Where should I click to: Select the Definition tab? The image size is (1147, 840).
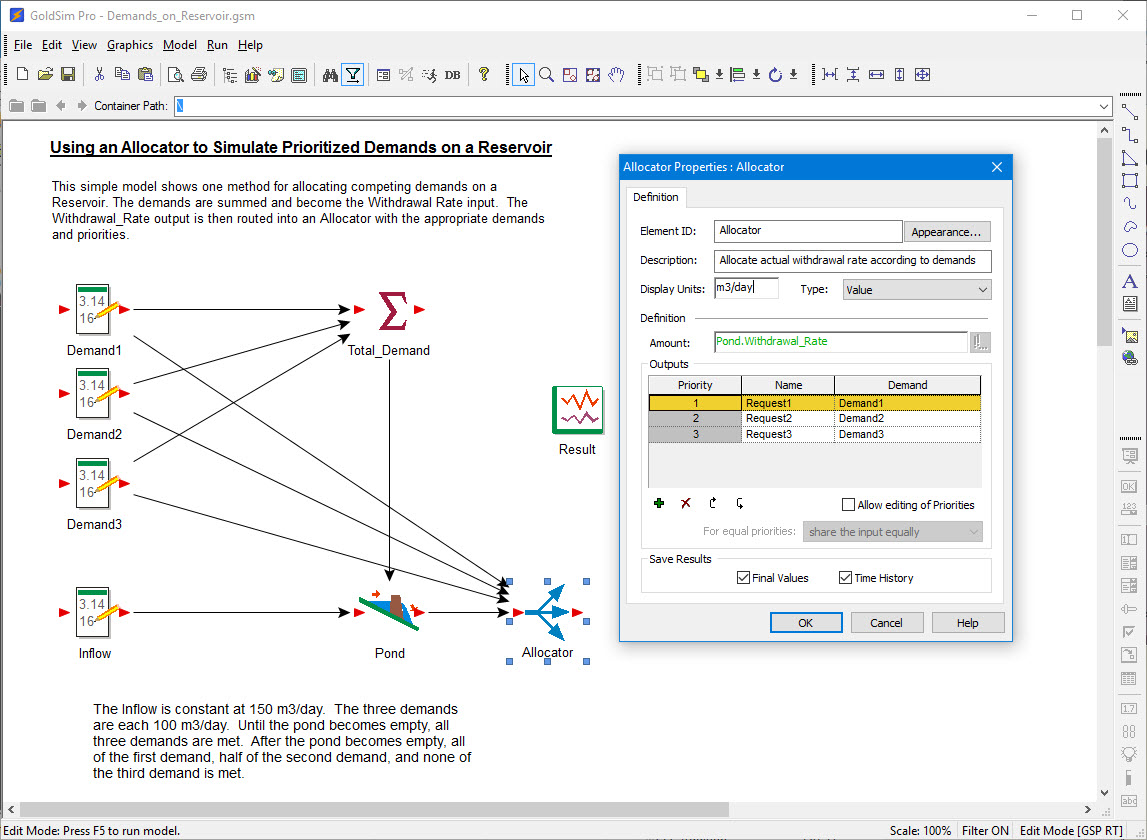pos(656,197)
